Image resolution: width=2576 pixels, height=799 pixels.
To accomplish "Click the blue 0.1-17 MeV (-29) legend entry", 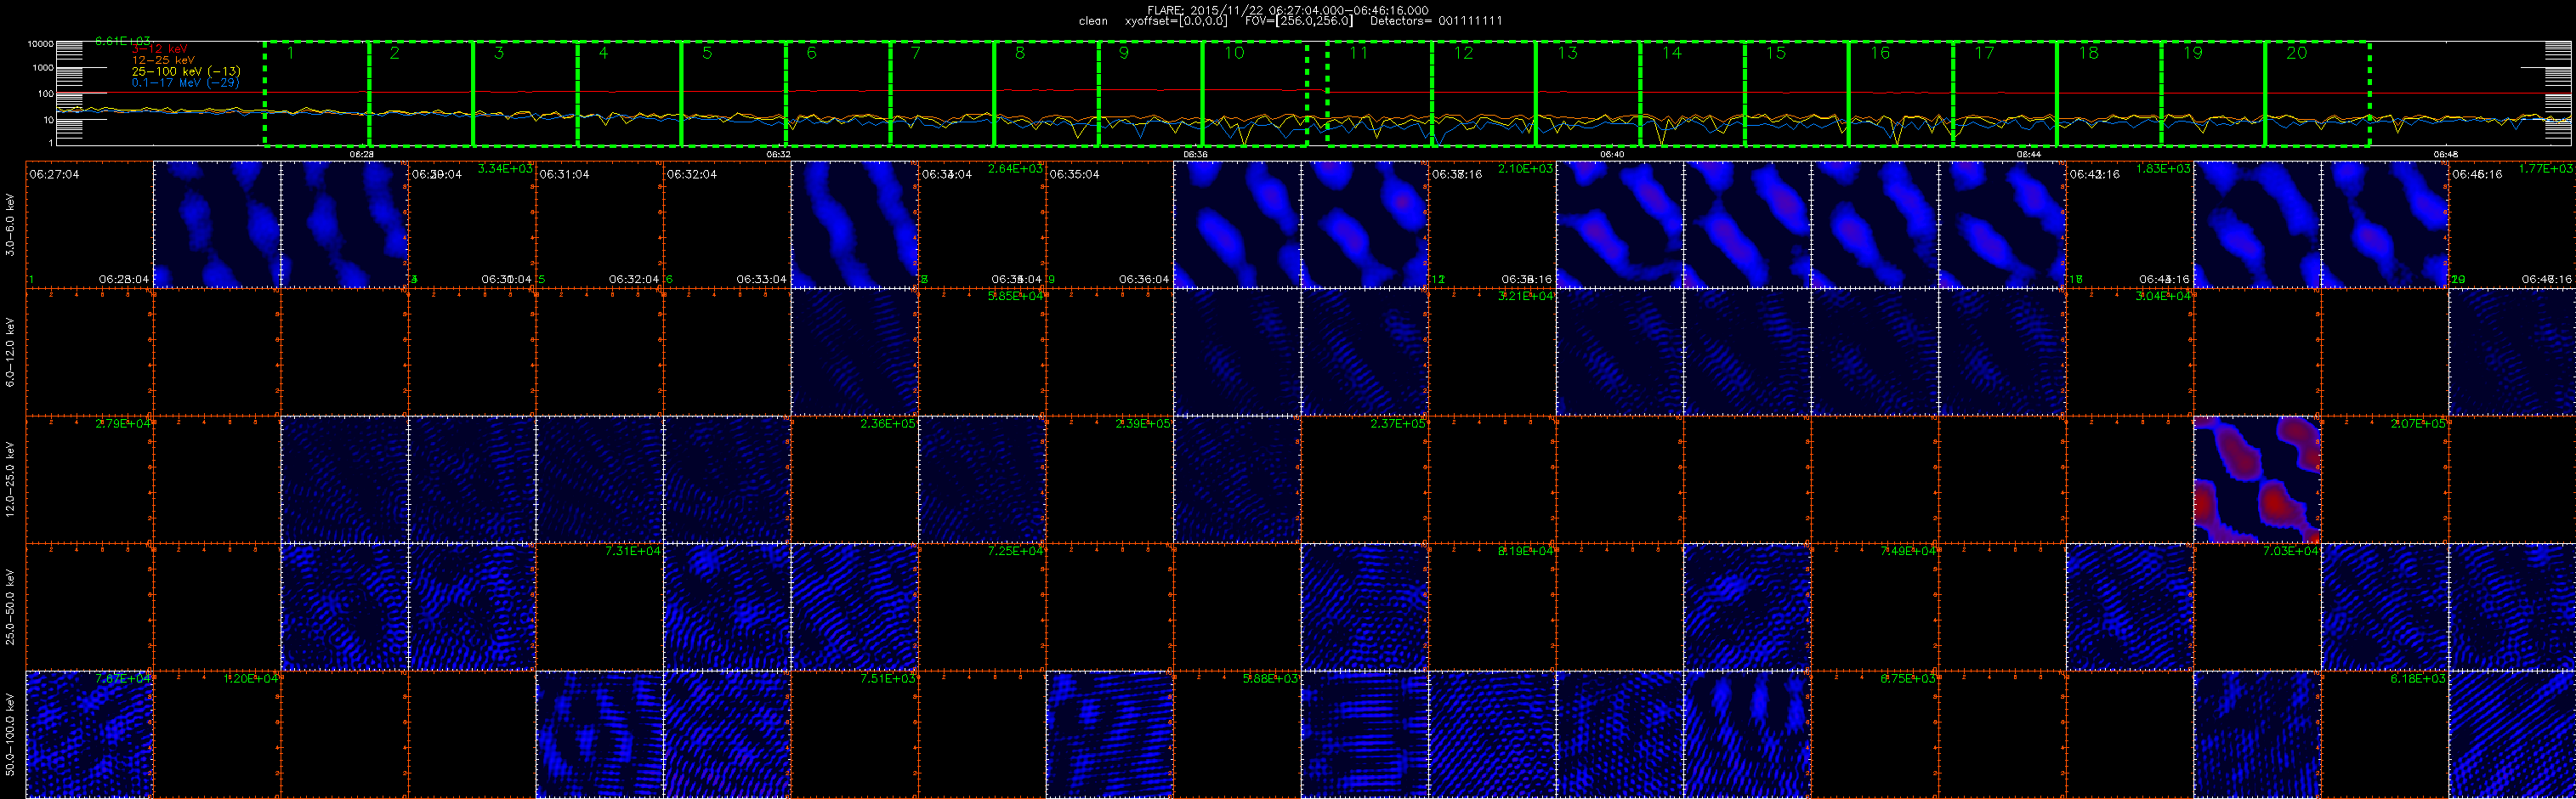I will click(x=185, y=82).
